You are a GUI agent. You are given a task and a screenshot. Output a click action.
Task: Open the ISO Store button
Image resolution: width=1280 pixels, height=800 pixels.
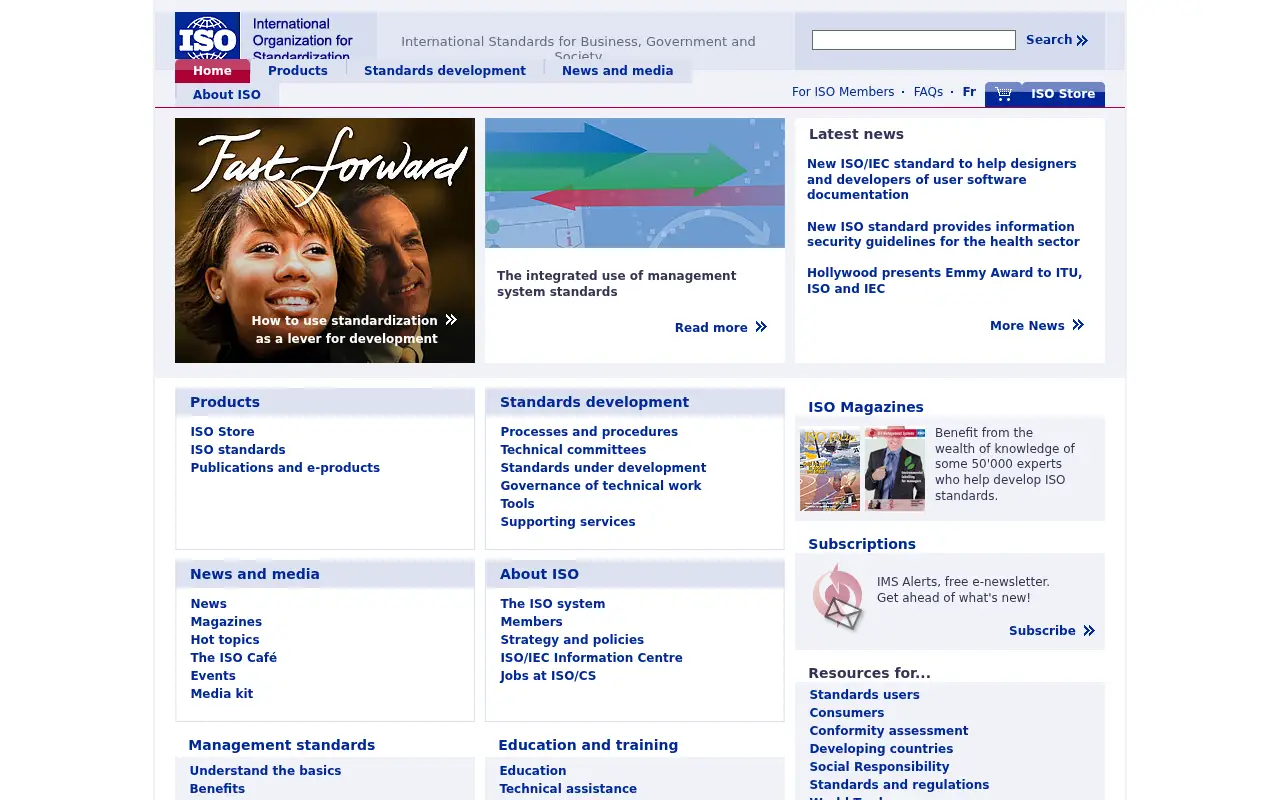click(1063, 94)
